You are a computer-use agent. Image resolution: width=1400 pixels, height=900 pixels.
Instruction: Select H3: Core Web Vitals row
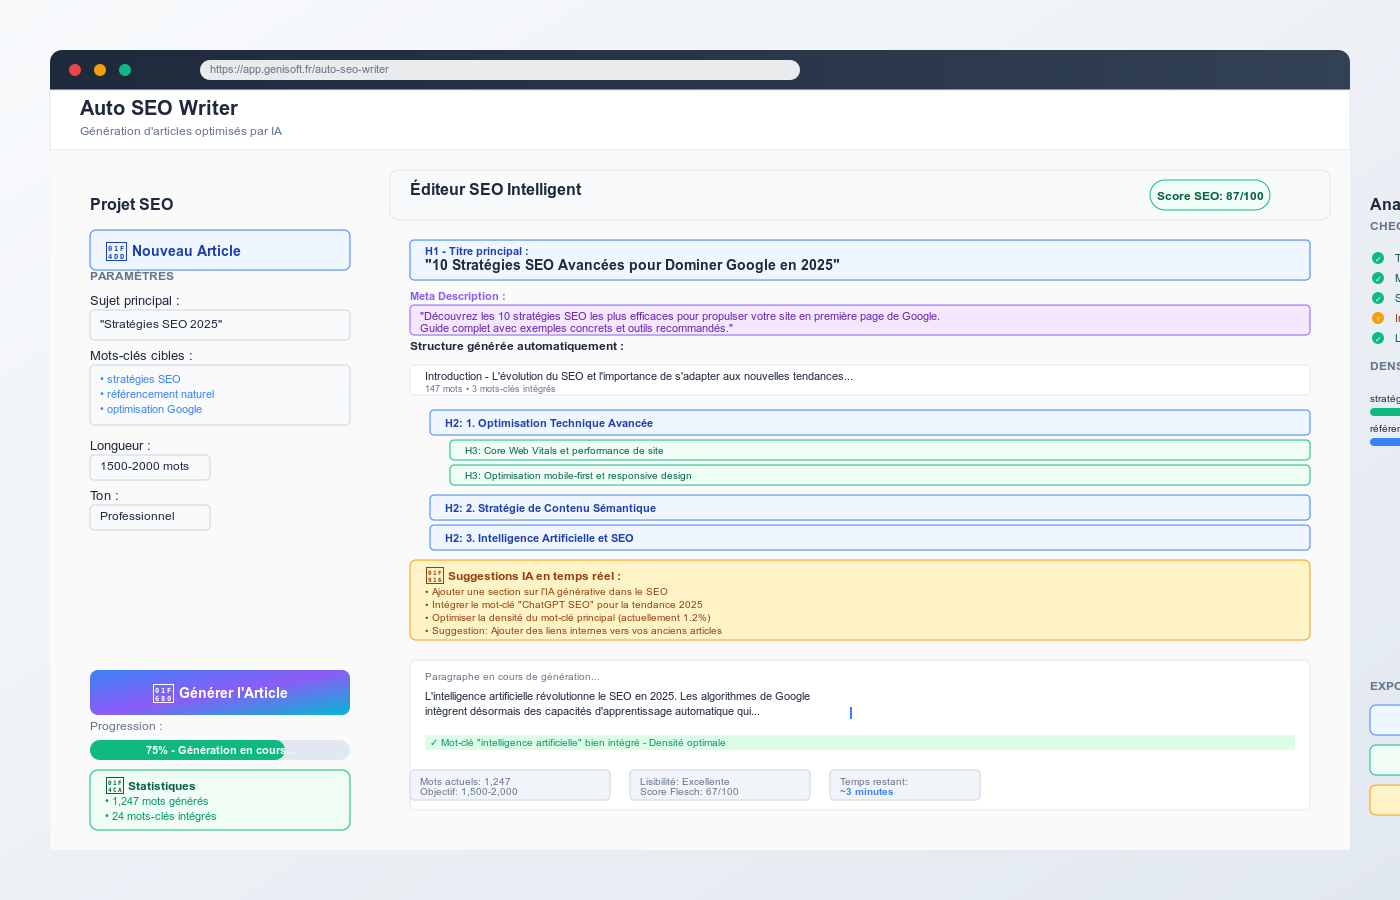[x=880, y=450]
